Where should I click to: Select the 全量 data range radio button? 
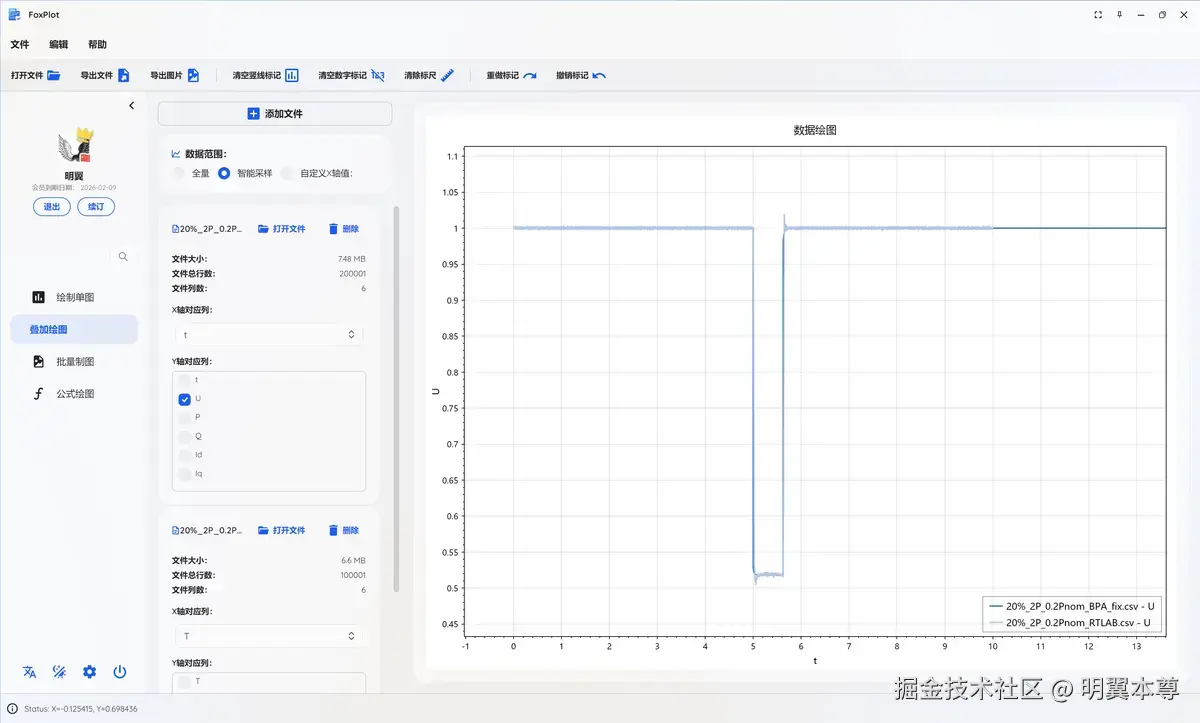click(179, 173)
